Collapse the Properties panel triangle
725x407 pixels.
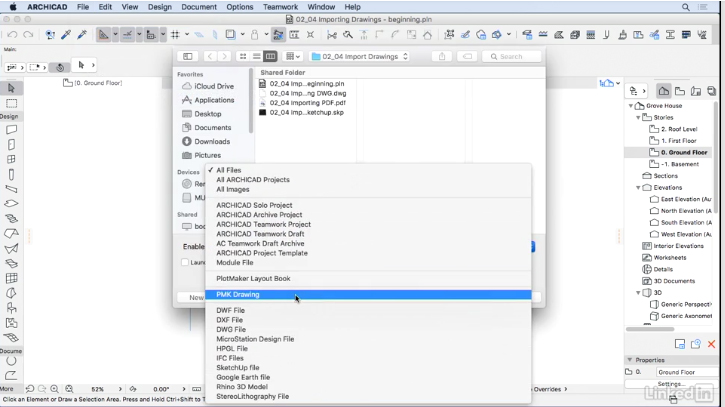(x=630, y=360)
